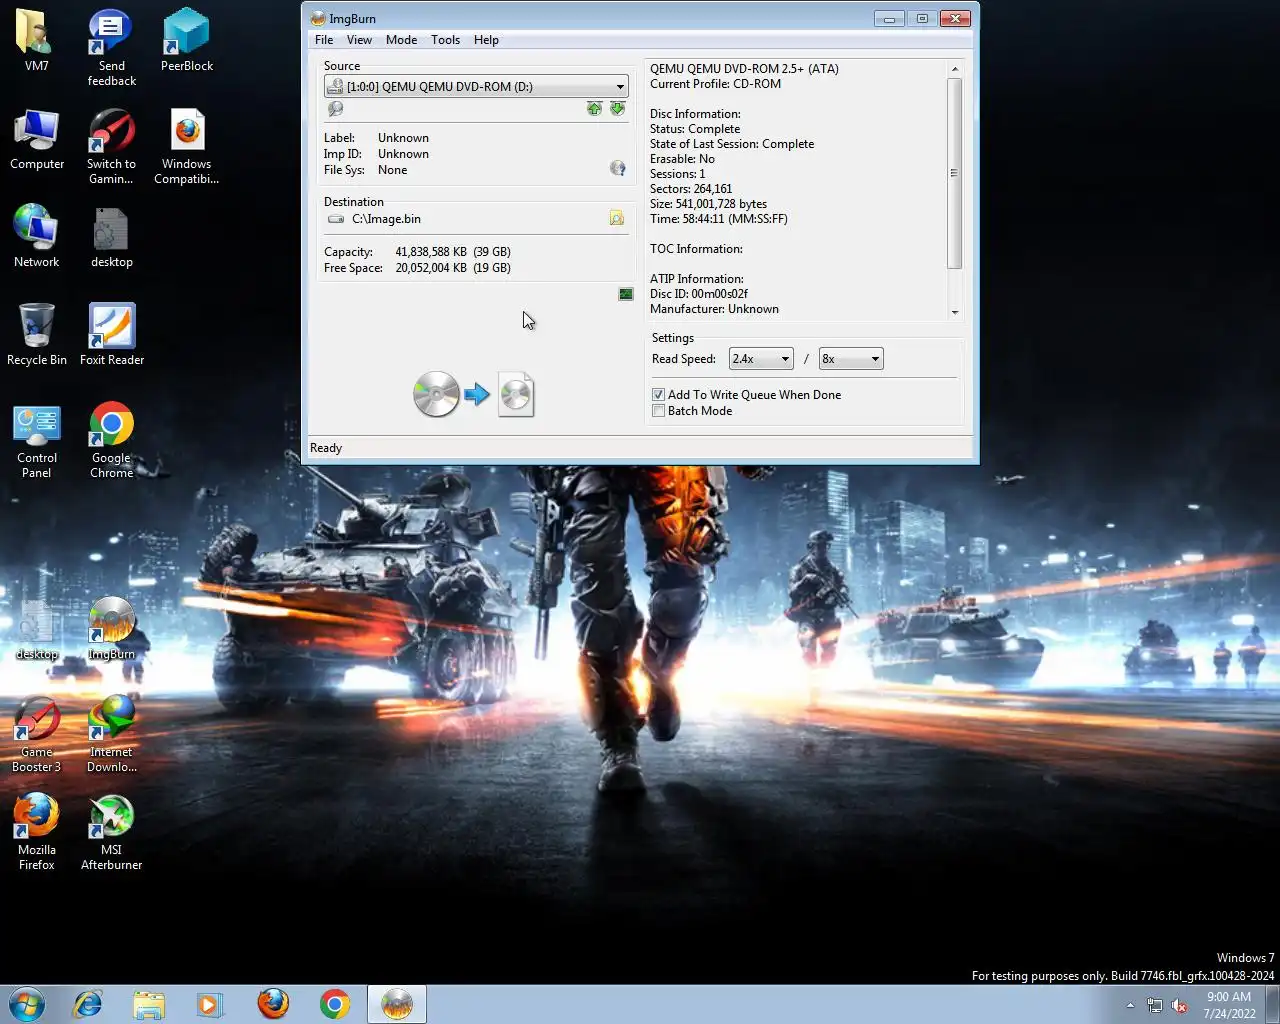
Task: Open Google Chrome desktop shortcut
Action: pos(111,441)
